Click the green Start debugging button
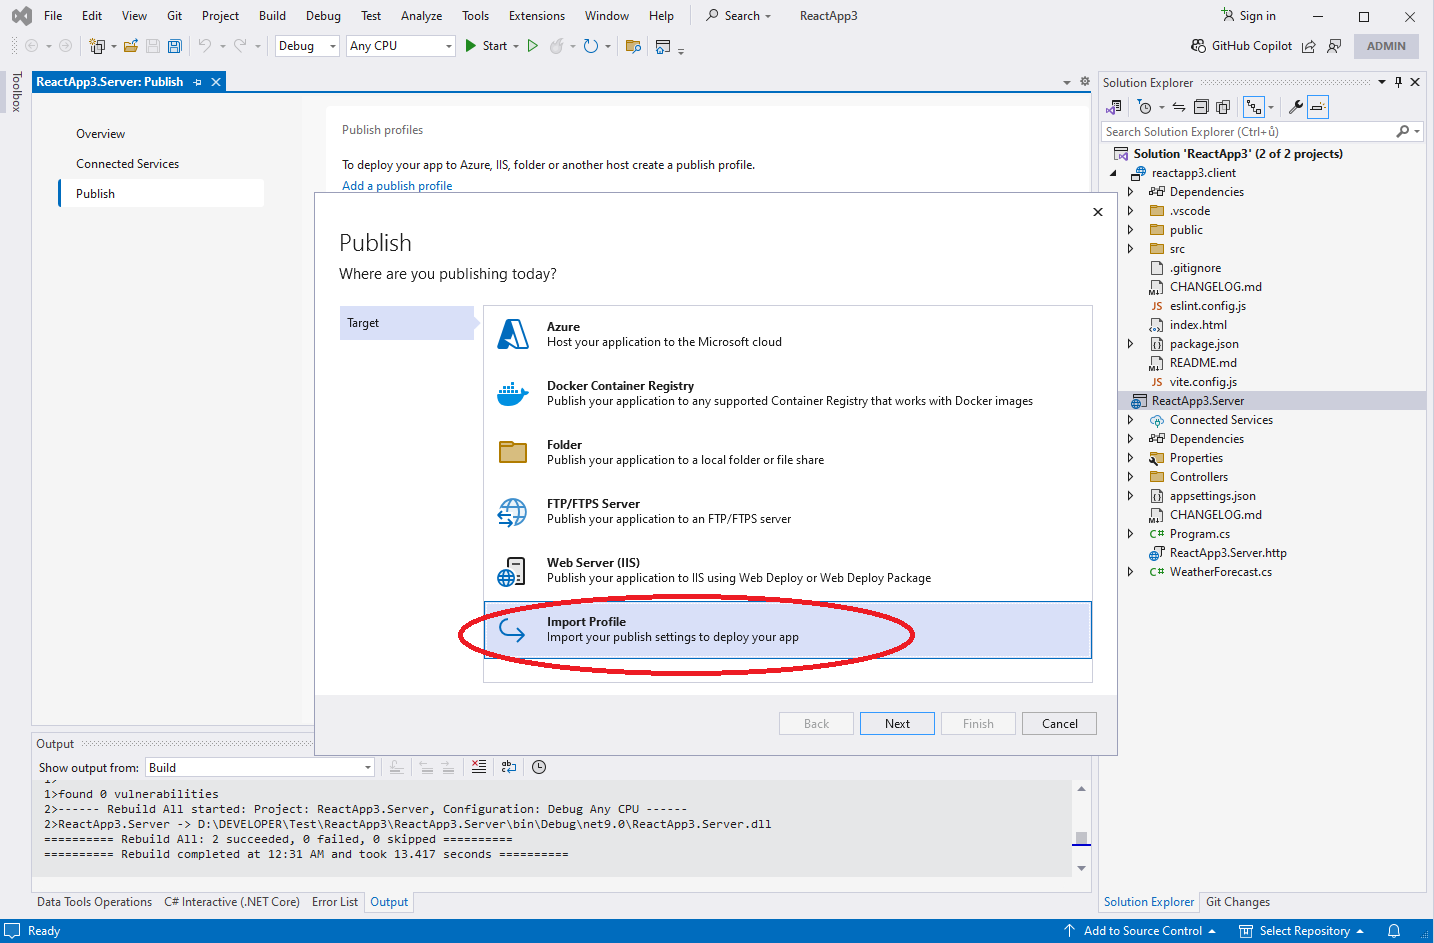The width and height of the screenshot is (1434, 943). pos(471,46)
